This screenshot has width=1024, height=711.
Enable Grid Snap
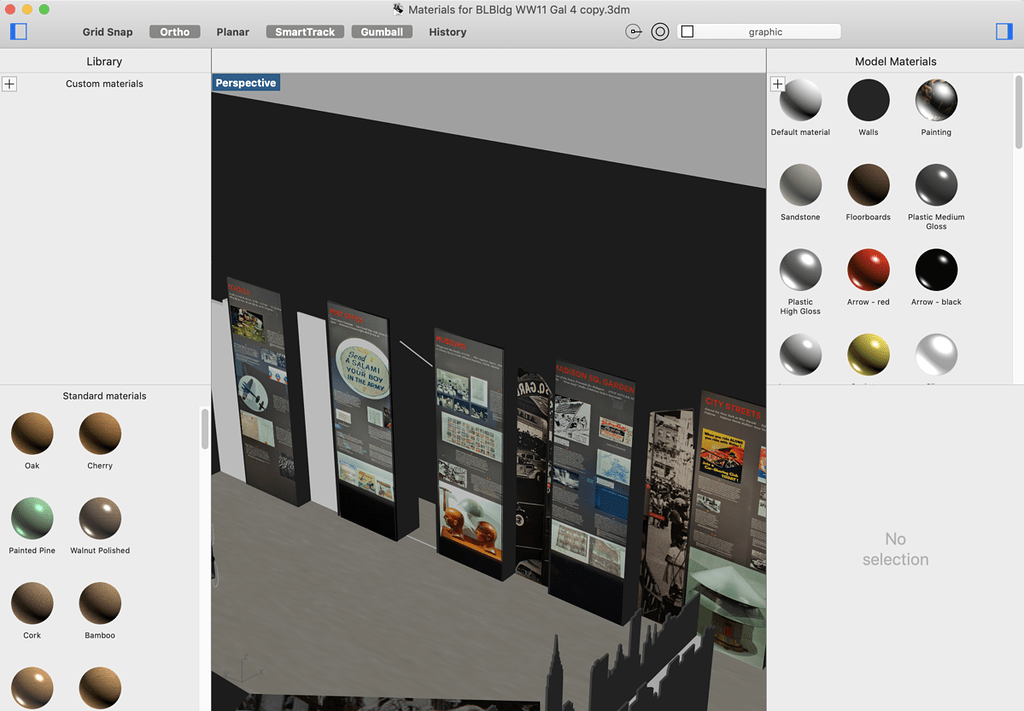[x=107, y=31]
